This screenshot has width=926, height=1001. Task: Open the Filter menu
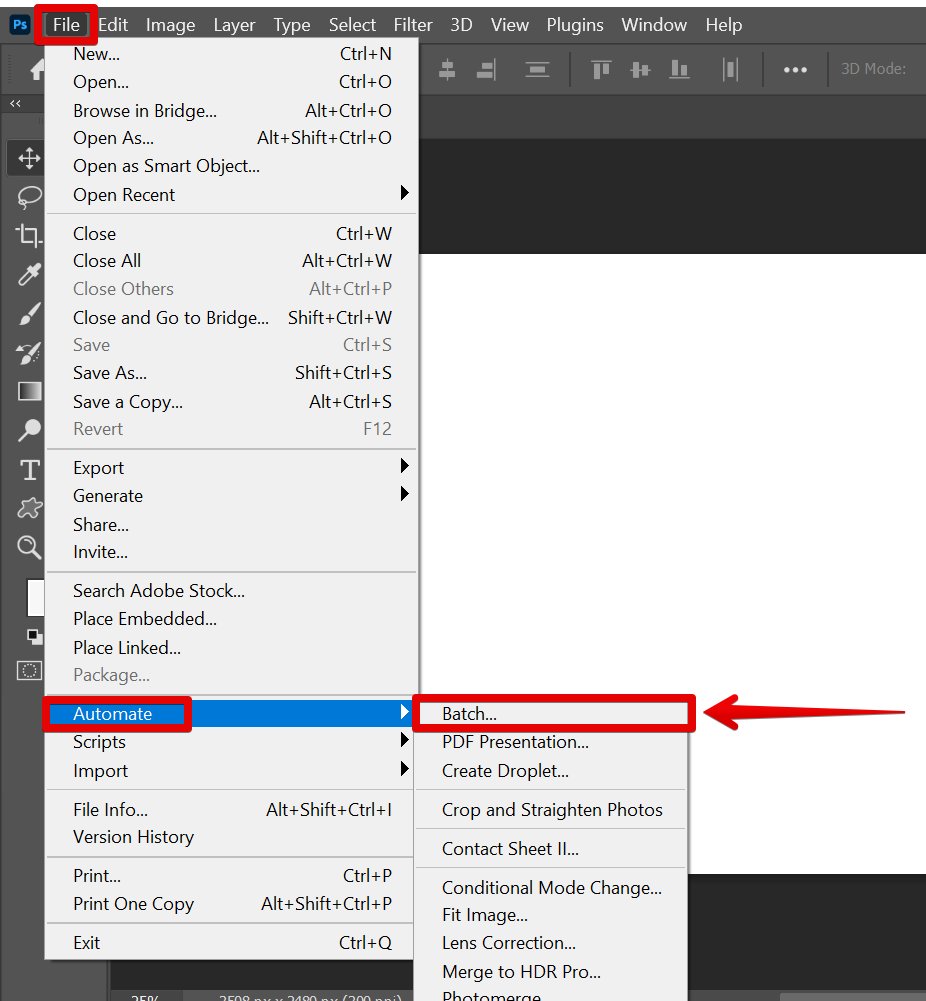[x=413, y=25]
